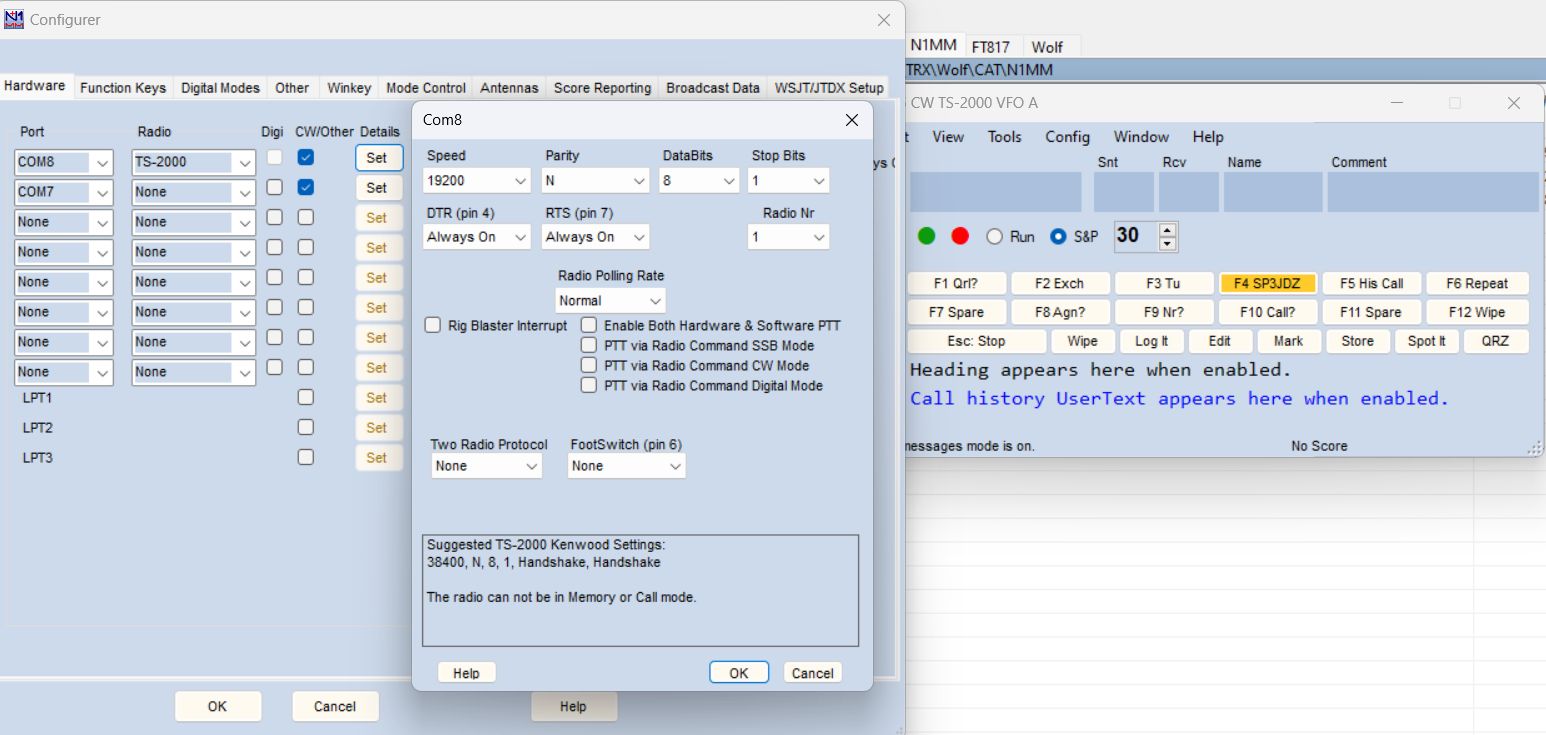Open the FootSwitch (pin 6) dropdown

click(x=626, y=466)
